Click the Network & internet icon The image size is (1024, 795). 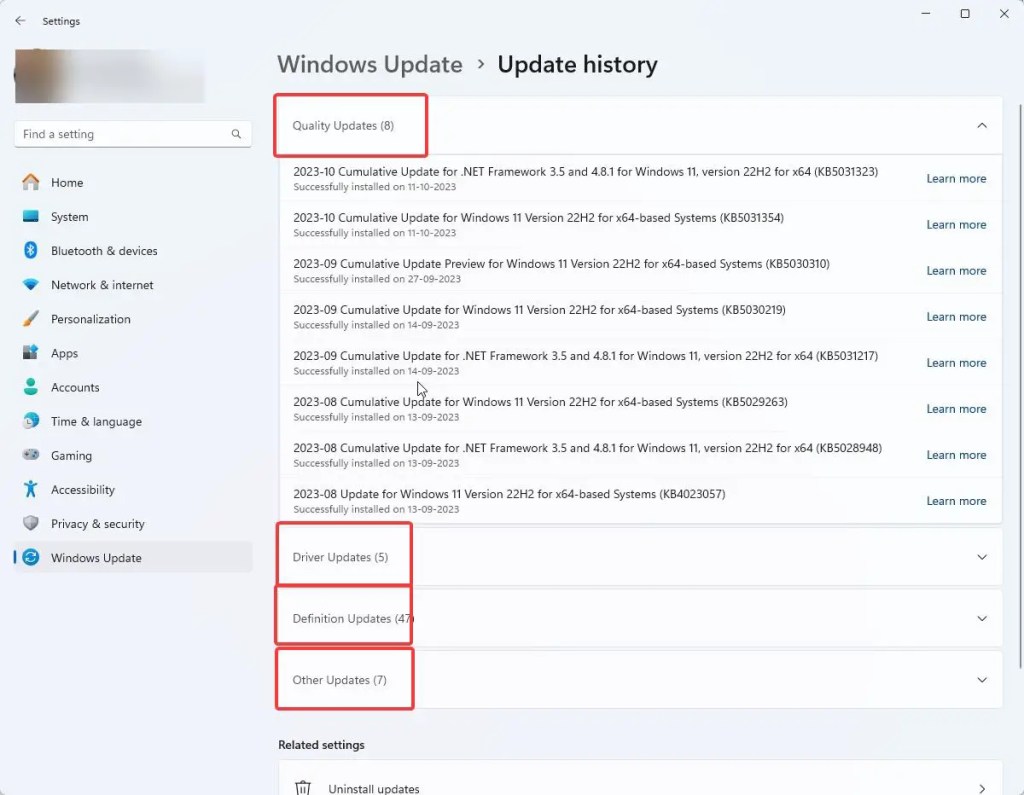click(31, 285)
